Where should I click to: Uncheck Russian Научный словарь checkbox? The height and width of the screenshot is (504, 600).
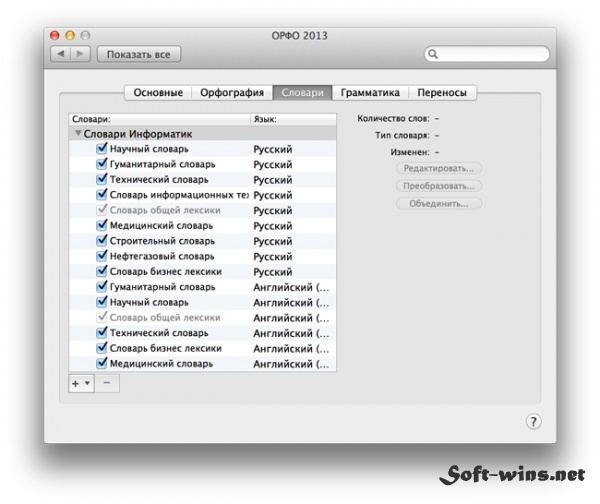[102, 148]
